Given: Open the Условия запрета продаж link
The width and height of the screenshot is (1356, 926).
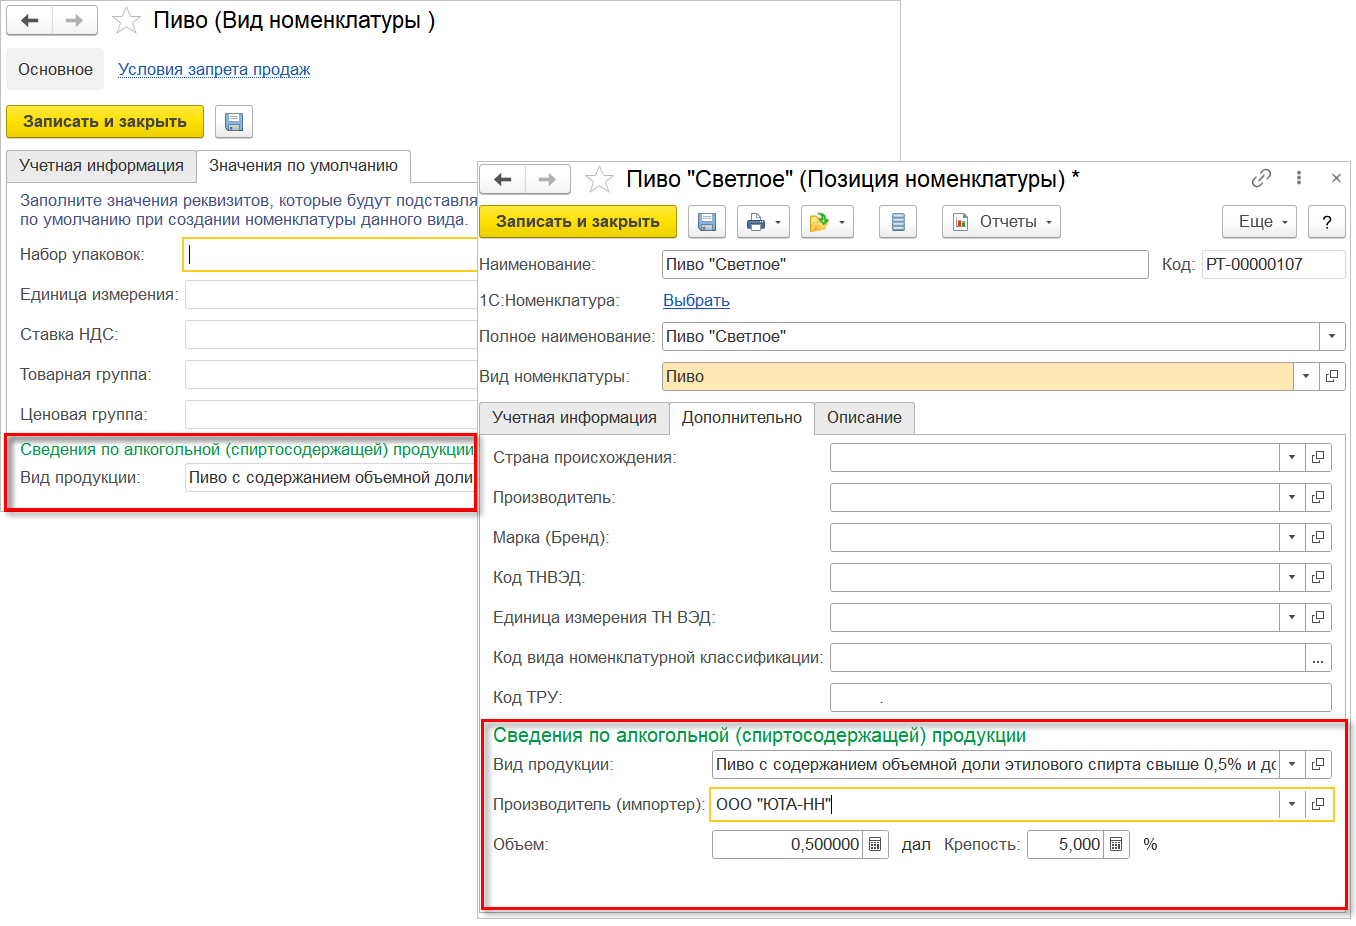Looking at the screenshot, I should [214, 70].
